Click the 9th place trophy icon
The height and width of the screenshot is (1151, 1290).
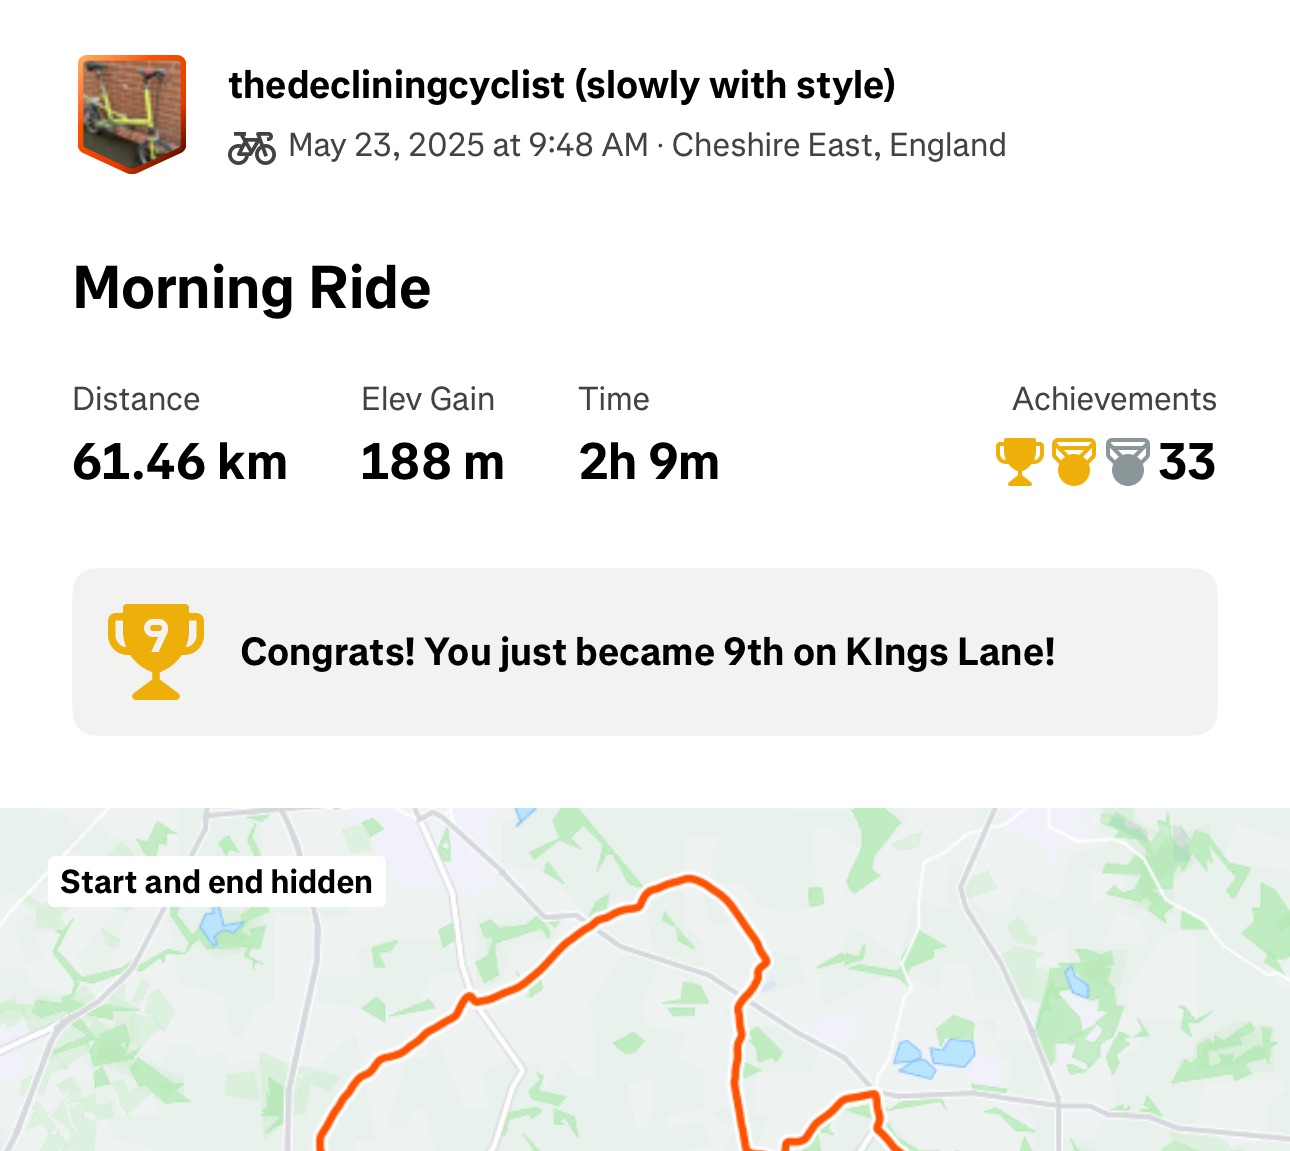coord(156,651)
